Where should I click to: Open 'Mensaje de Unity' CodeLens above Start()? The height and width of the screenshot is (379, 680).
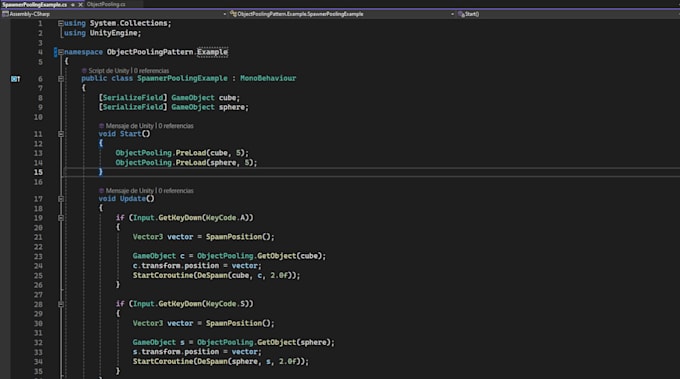(129, 126)
